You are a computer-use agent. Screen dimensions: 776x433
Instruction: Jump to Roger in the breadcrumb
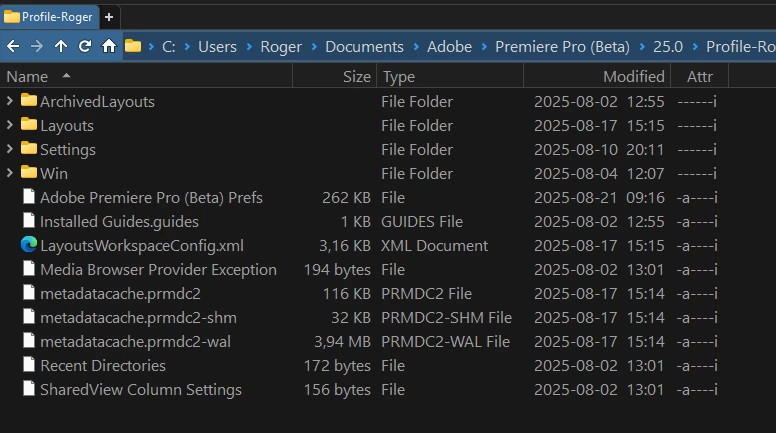click(x=281, y=47)
